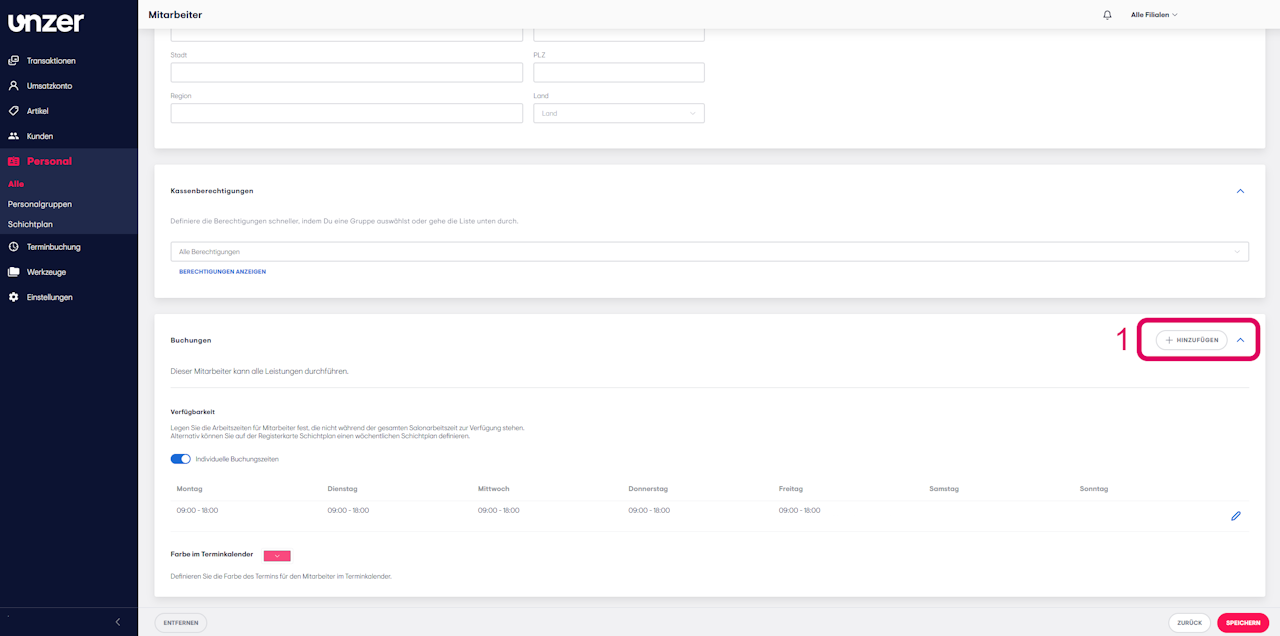Screen dimensions: 1280x636
Task: Click the Terminbuchung clock icon
Action: (x=14, y=247)
